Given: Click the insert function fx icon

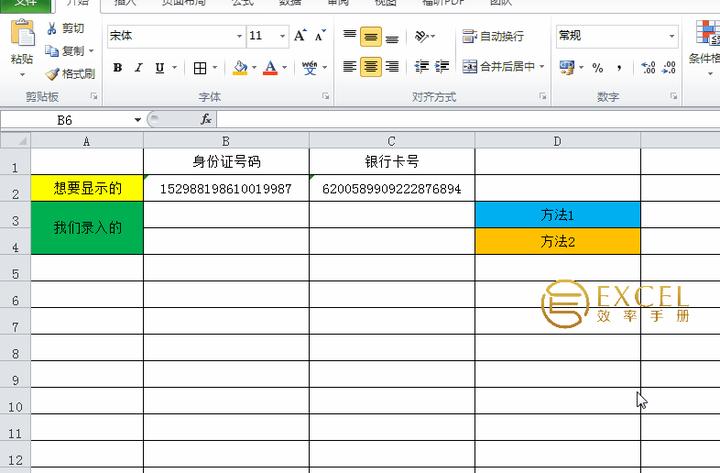Looking at the screenshot, I should point(206,120).
